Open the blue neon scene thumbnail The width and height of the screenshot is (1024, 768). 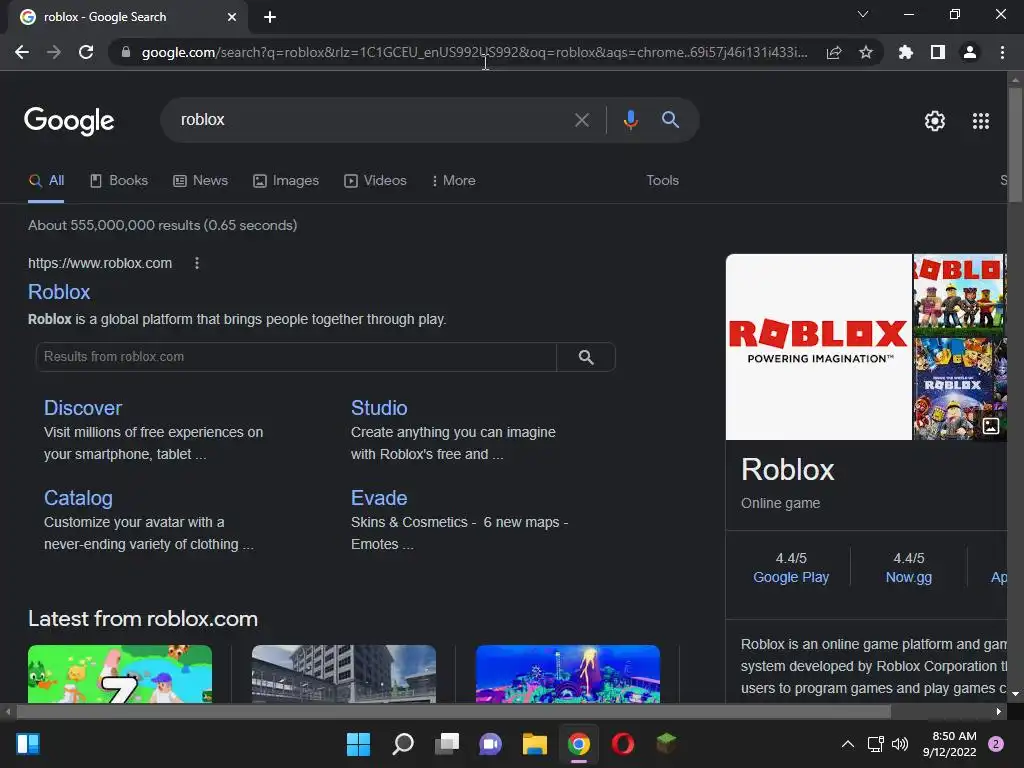pos(568,674)
